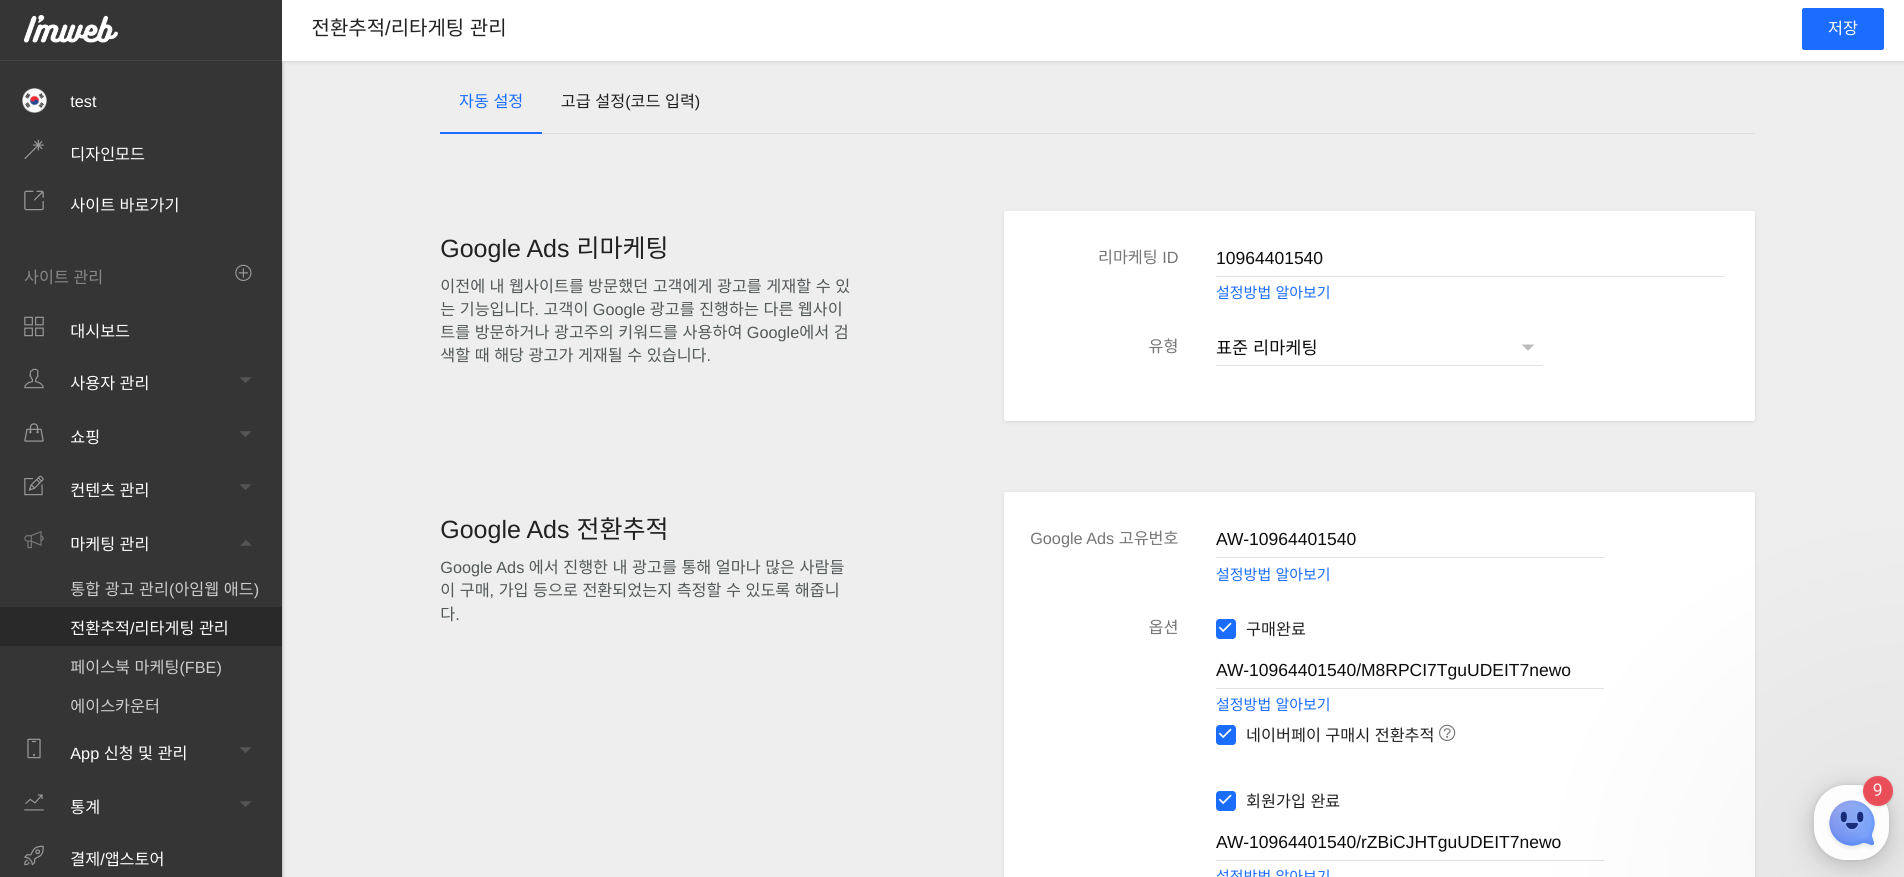Click the 대시보드 grid icon
The image size is (1904, 877).
[34, 327]
